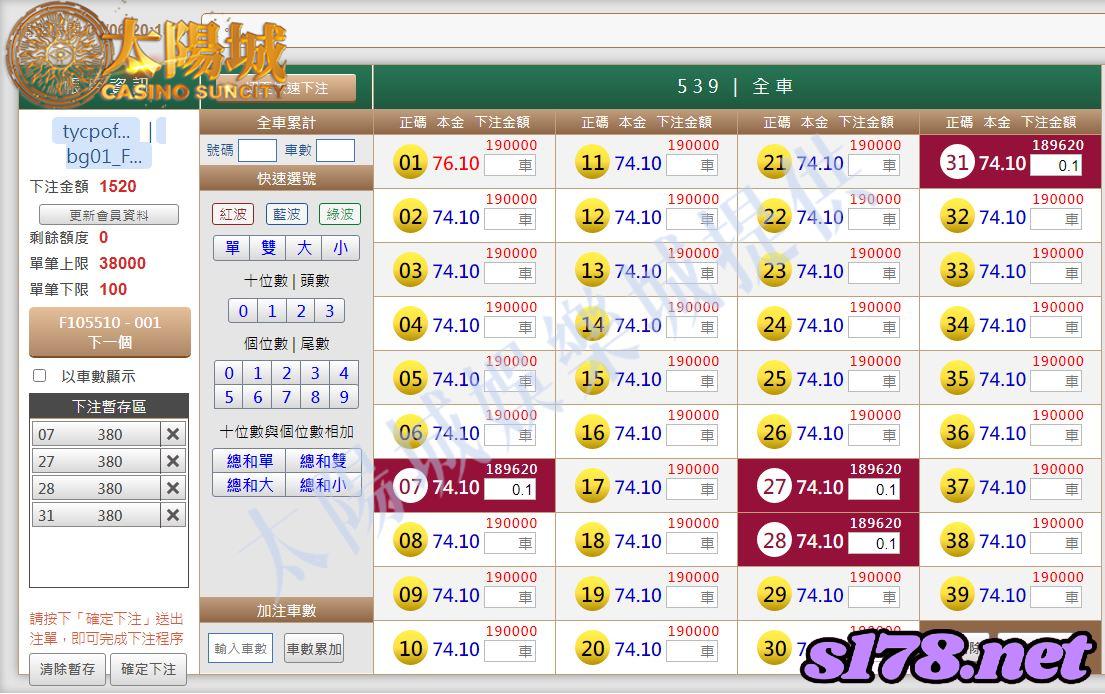Image resolution: width=1105 pixels, height=694 pixels.
Task: Click the 輸入車數 field
Action: point(240,649)
